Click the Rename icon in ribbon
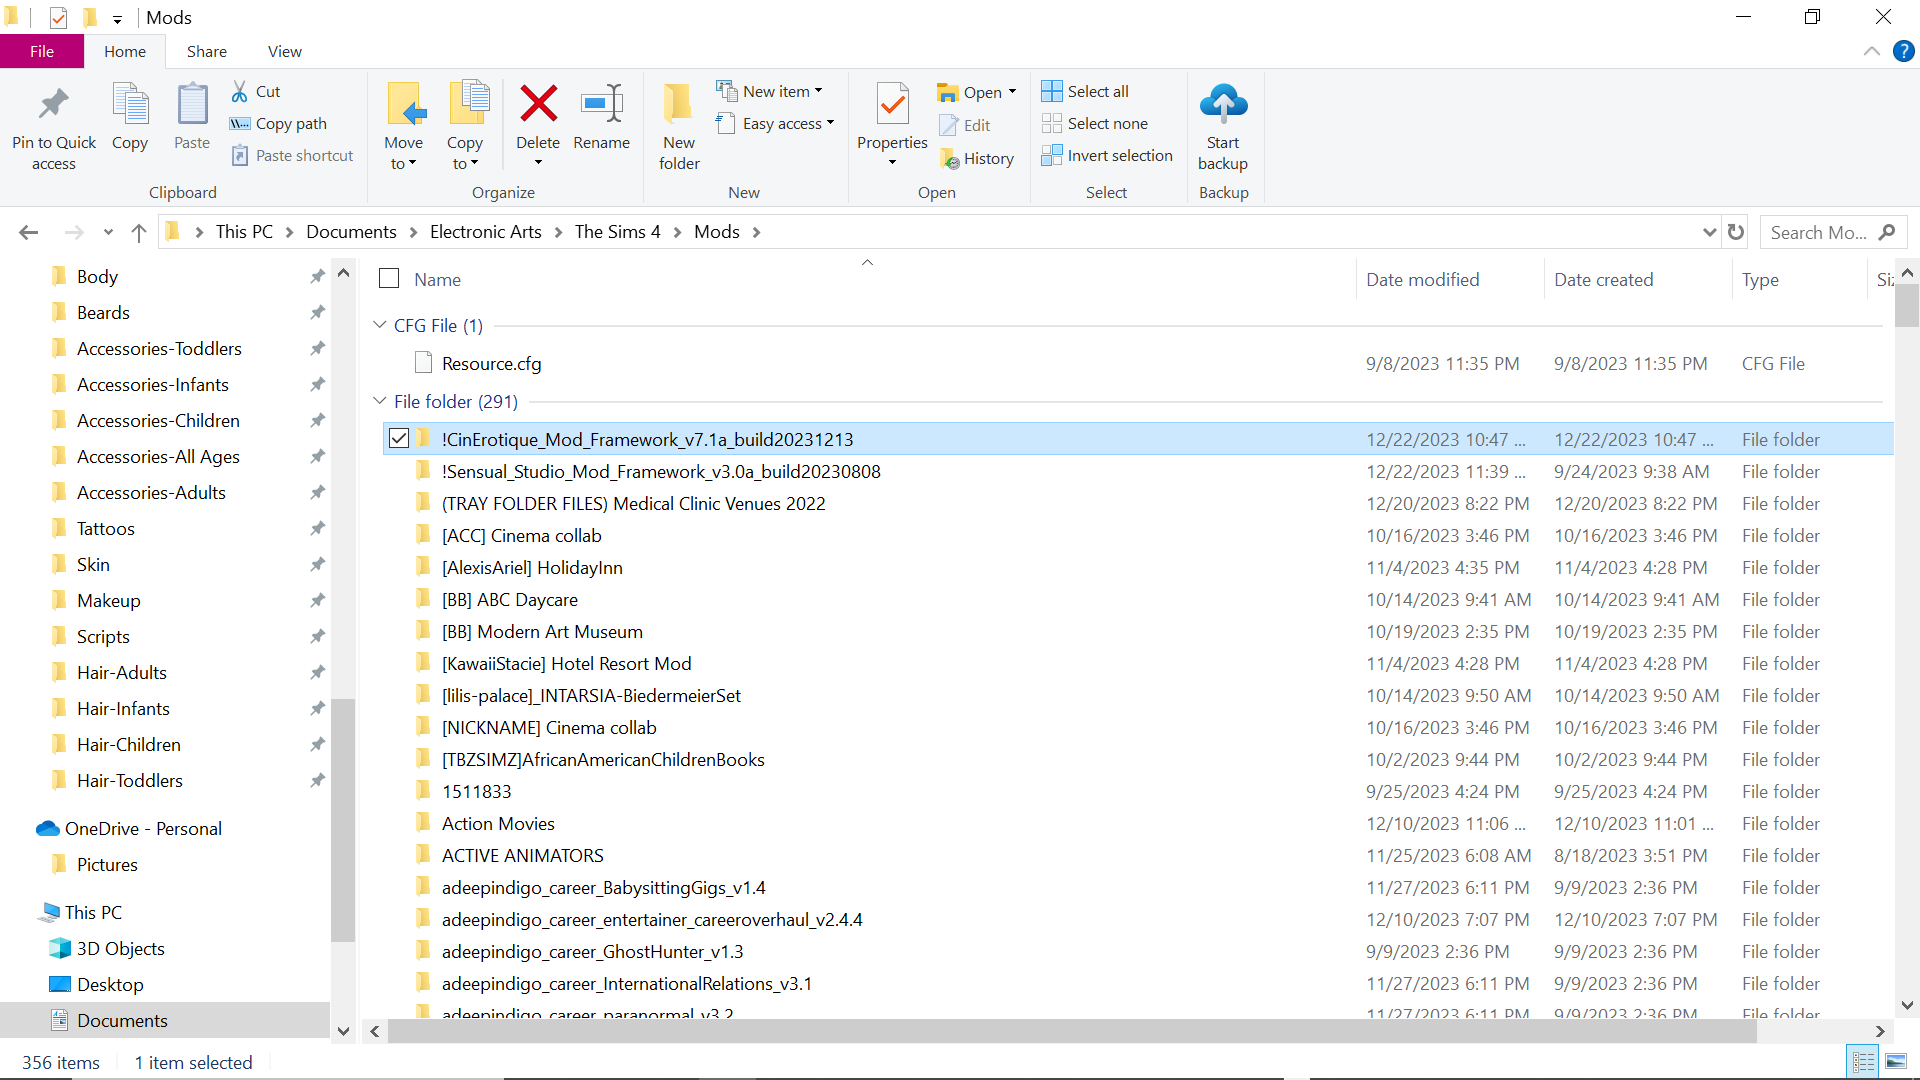The width and height of the screenshot is (1920, 1080). click(x=601, y=104)
